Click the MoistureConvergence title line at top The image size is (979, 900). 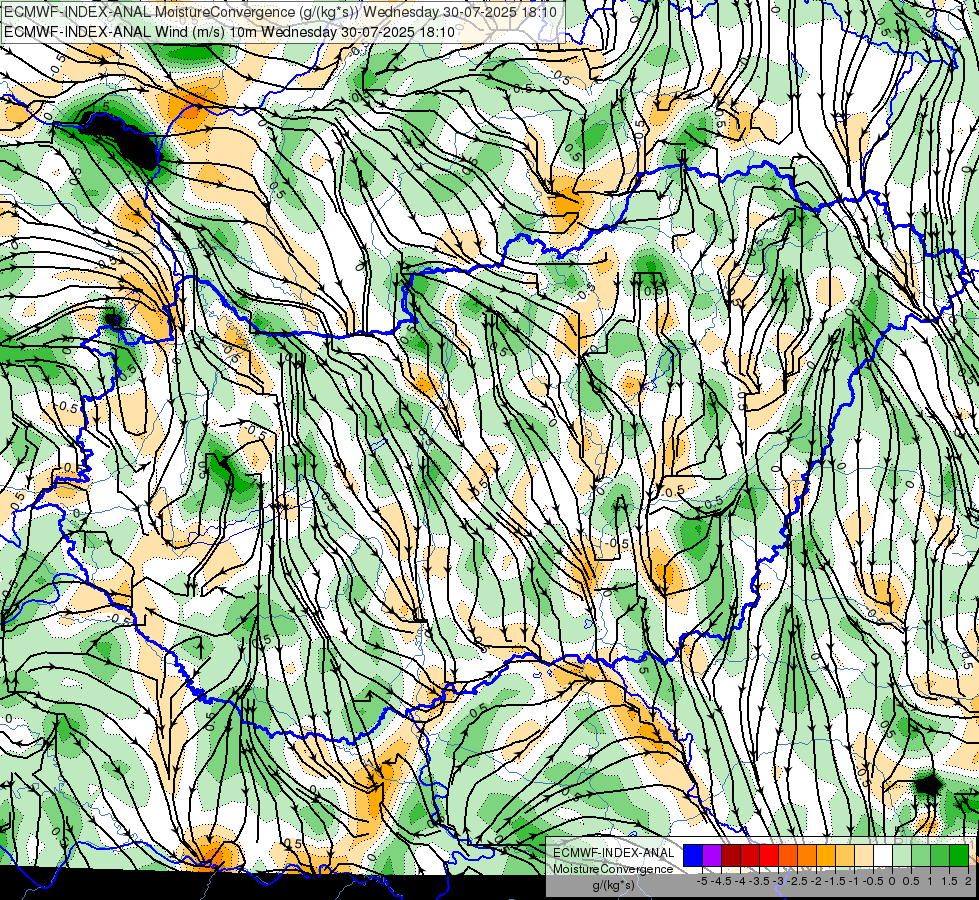(280, 12)
